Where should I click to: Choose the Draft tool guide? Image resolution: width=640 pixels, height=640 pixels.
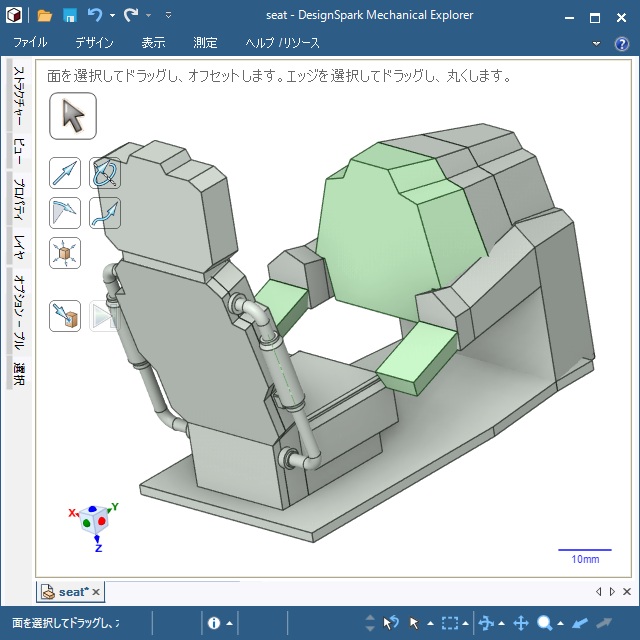[65, 212]
